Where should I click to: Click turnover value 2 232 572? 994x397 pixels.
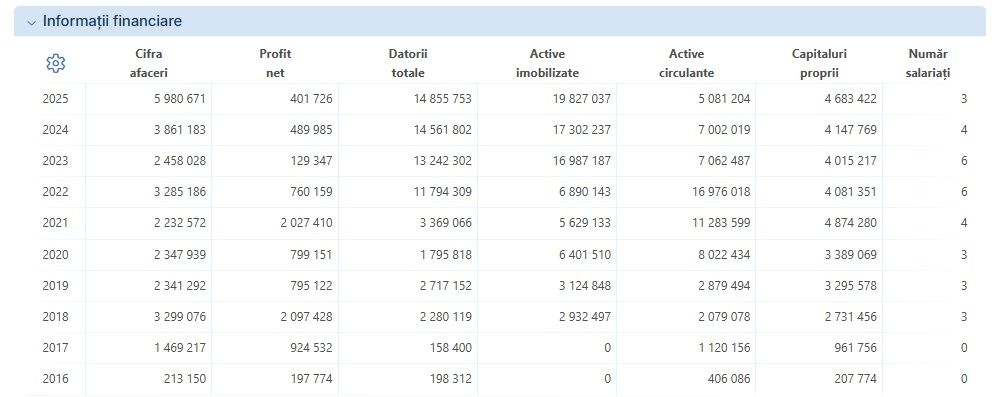tap(179, 223)
